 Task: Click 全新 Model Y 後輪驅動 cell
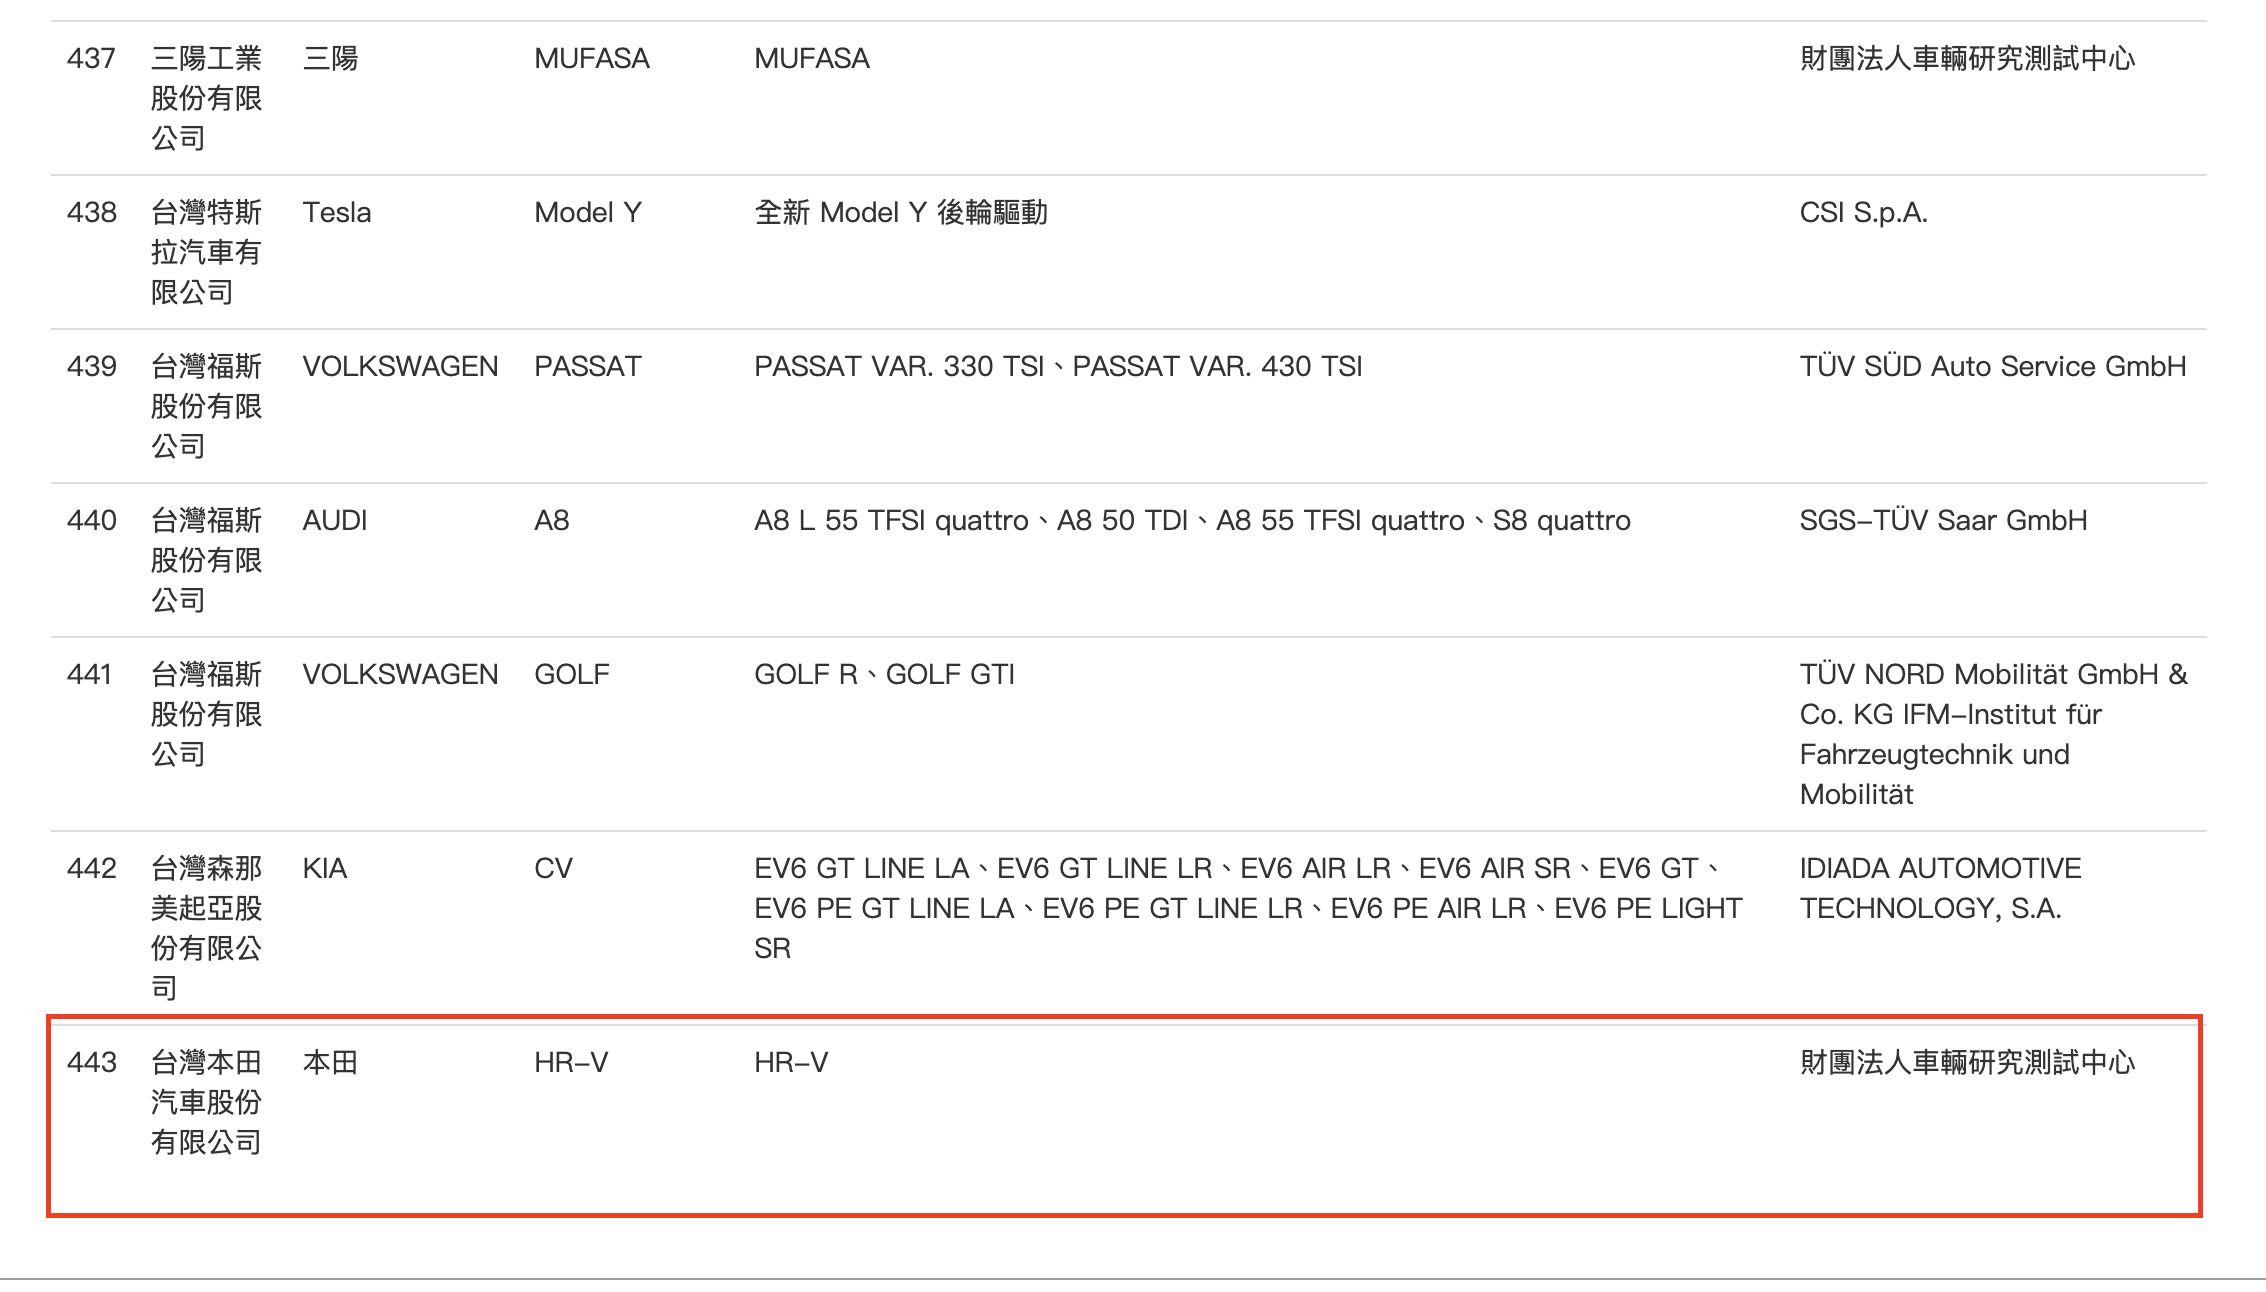901,212
